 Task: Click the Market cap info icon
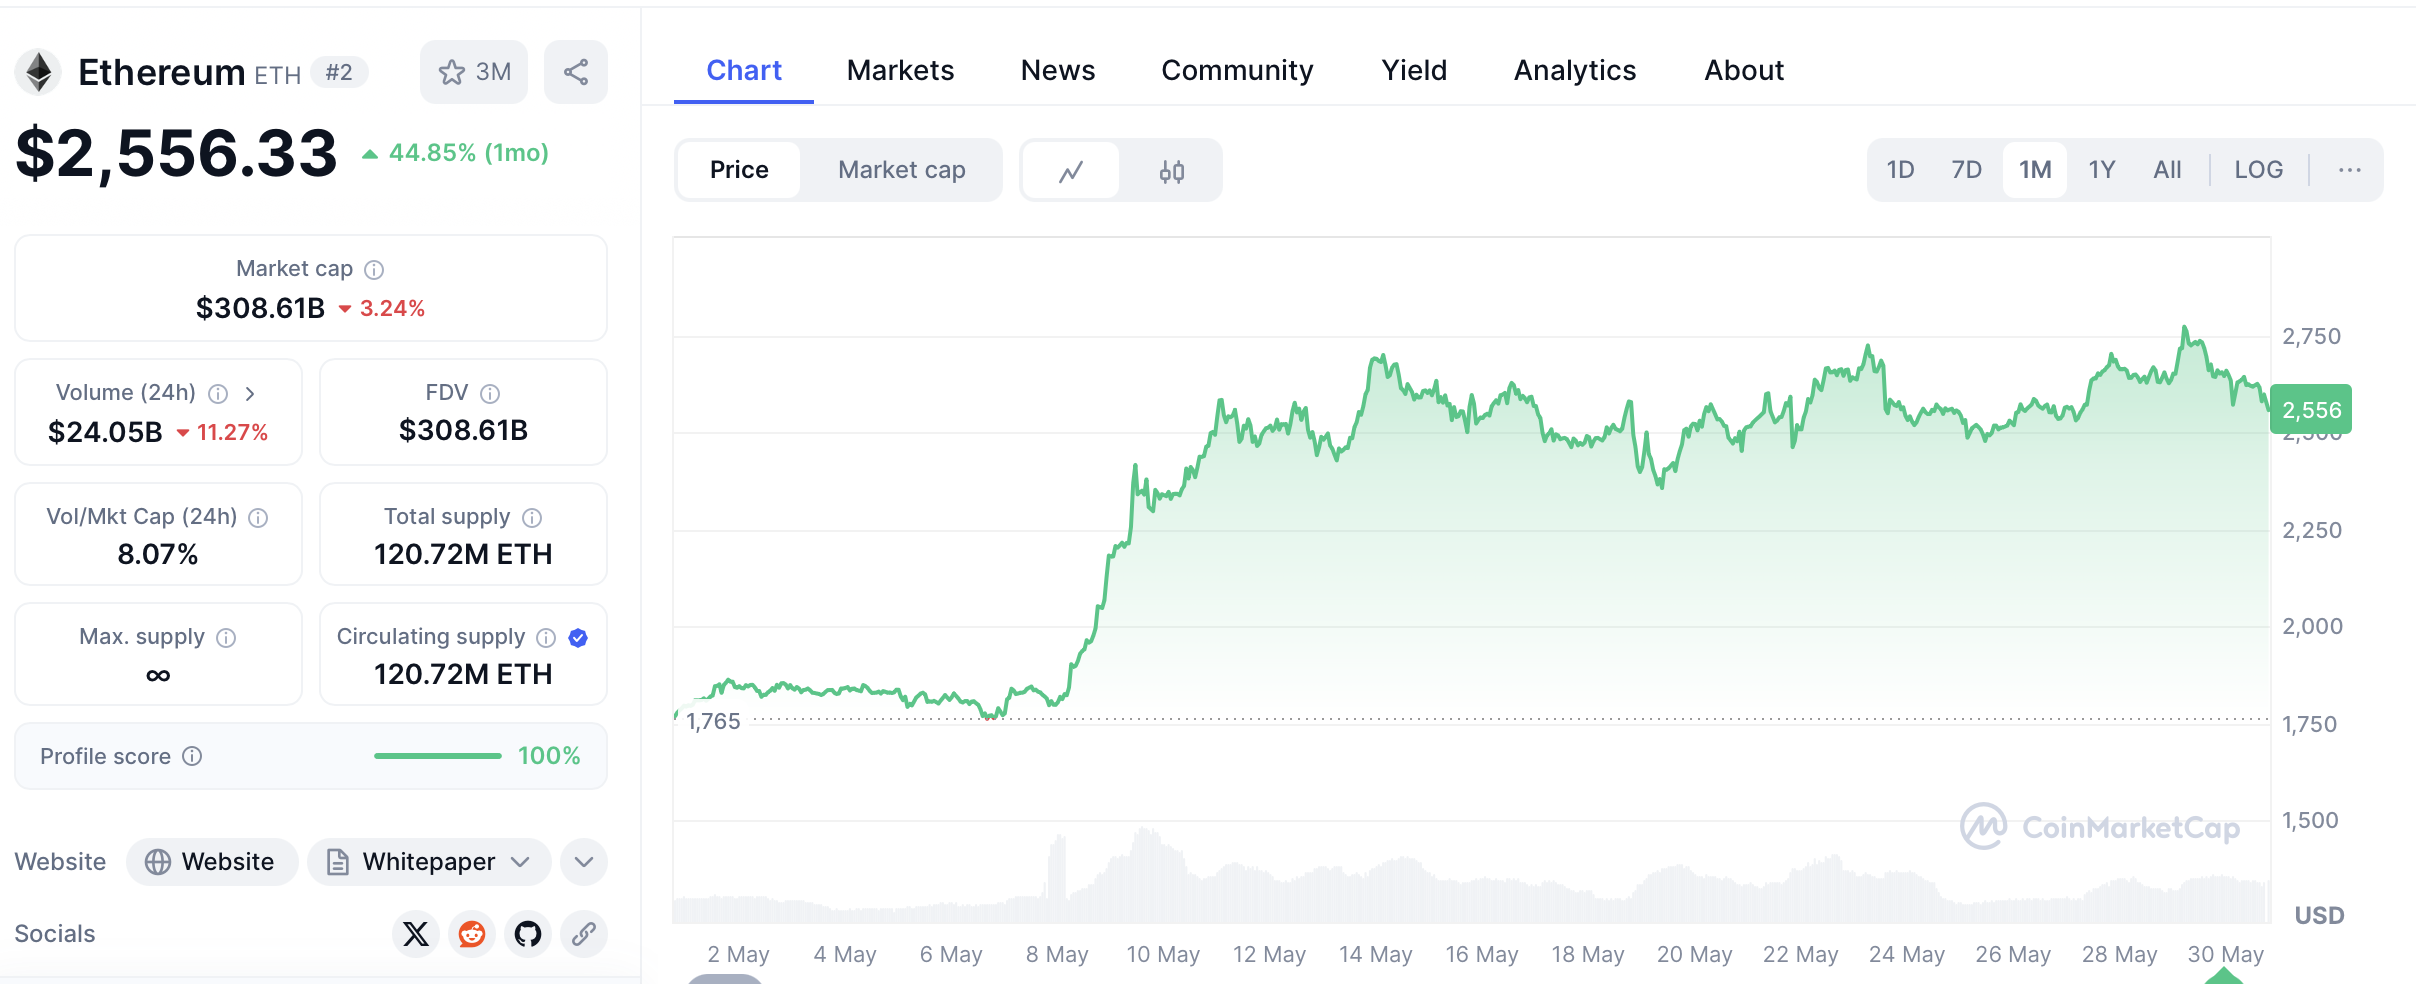click(x=374, y=270)
